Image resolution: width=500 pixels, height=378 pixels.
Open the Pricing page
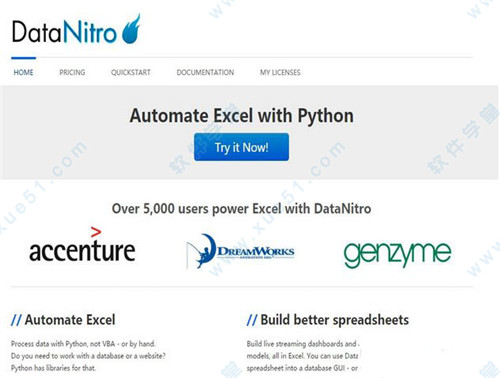[72, 72]
